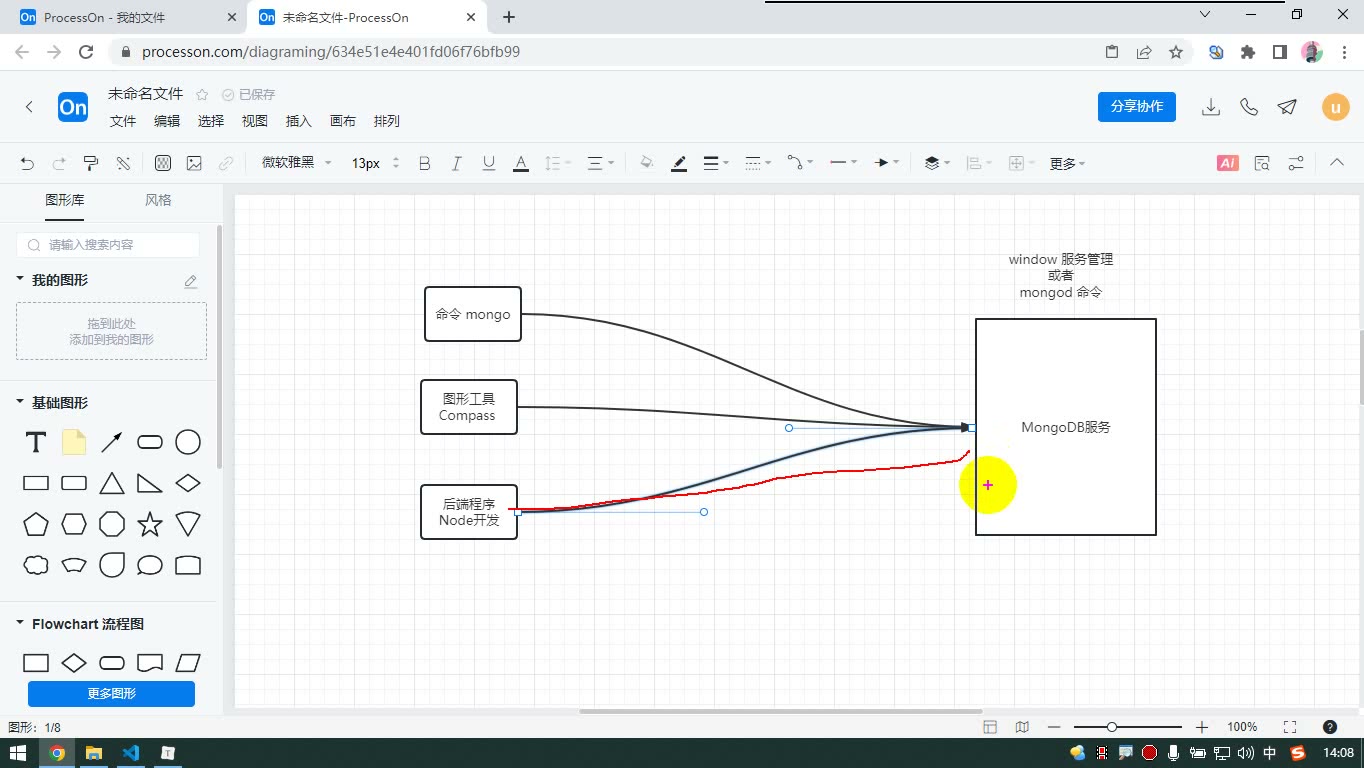Open the 排列 menu

point(387,121)
